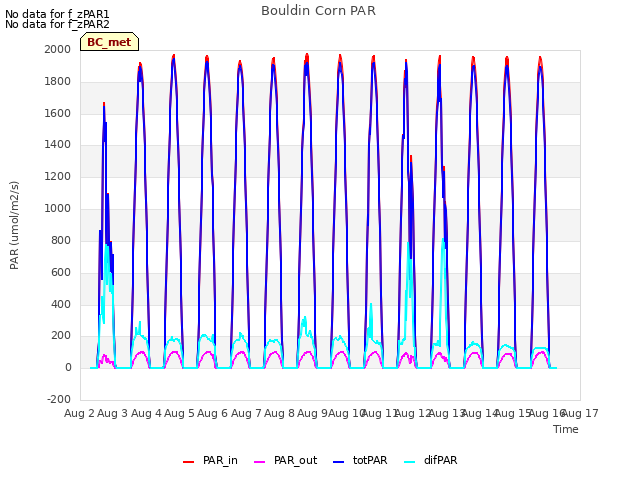Screen dimensions: 640x480
Task: Click the 'No data for f_zPAR2' message
Action: (57, 24)
